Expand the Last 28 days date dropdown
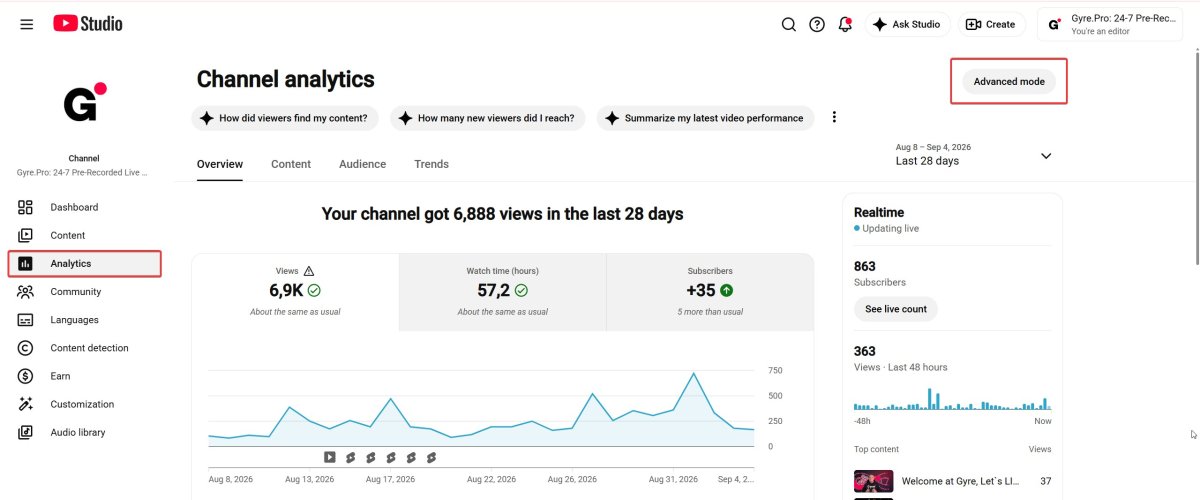 pos(975,155)
